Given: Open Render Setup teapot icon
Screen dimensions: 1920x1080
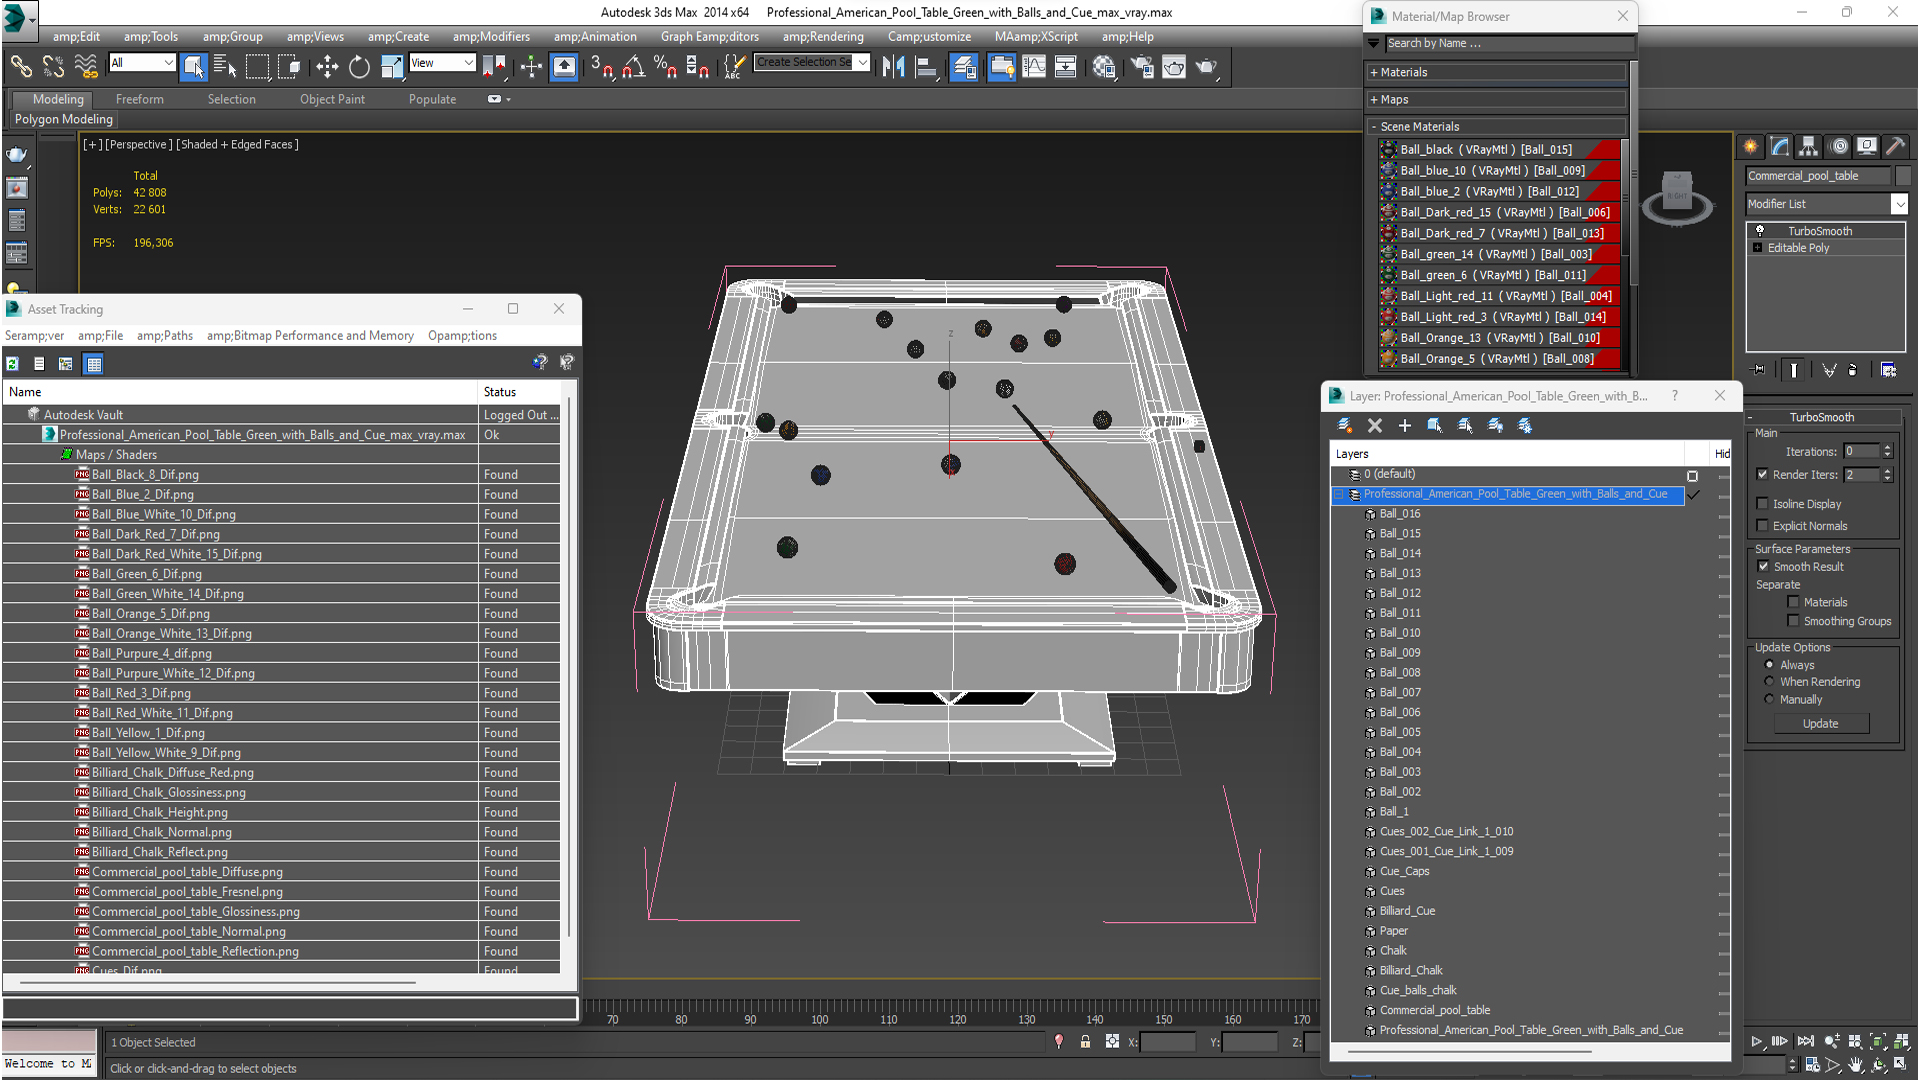Looking at the screenshot, I should pos(1142,66).
